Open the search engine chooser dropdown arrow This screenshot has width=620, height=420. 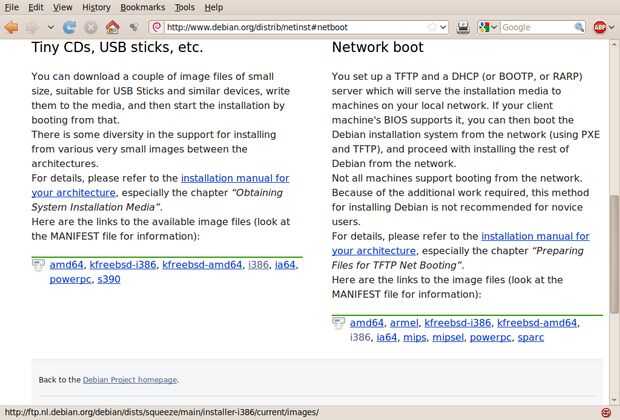[494, 27]
